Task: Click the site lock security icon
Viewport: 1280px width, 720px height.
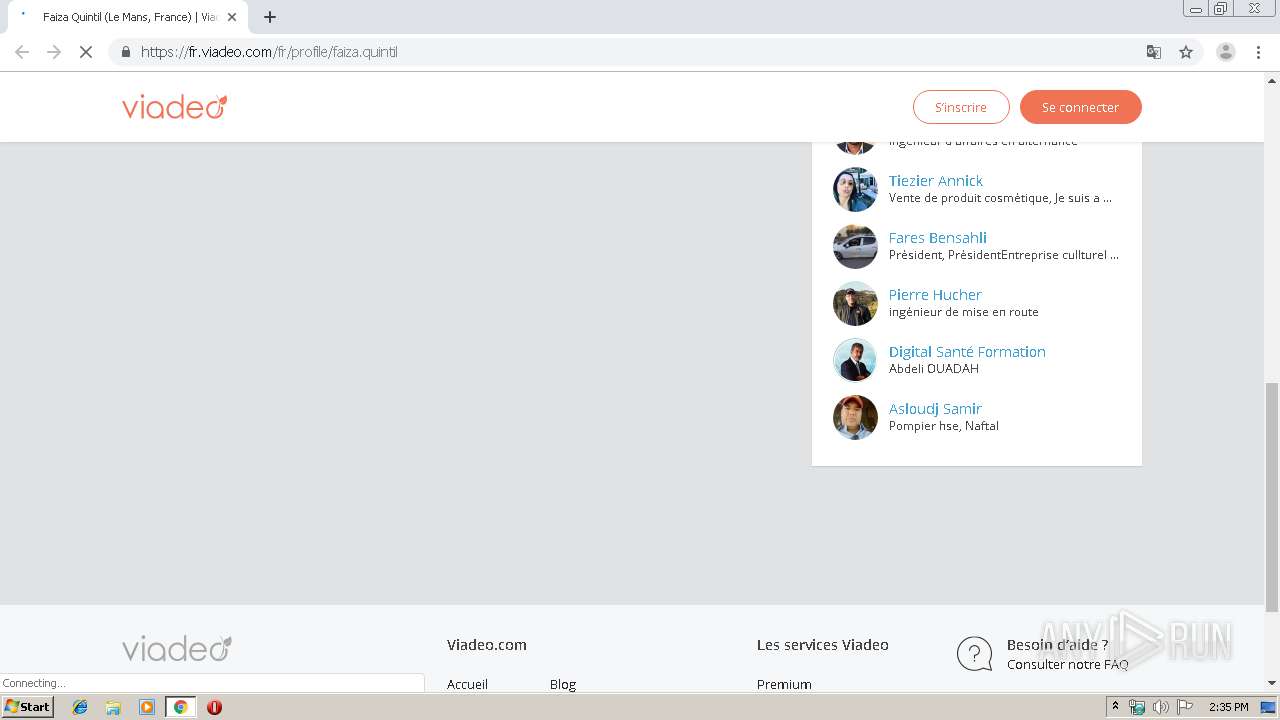Action: coord(125,52)
